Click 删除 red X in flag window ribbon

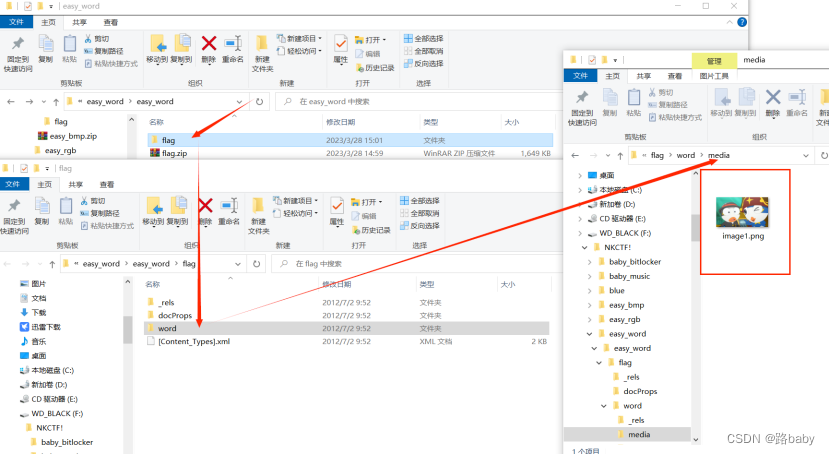click(205, 206)
